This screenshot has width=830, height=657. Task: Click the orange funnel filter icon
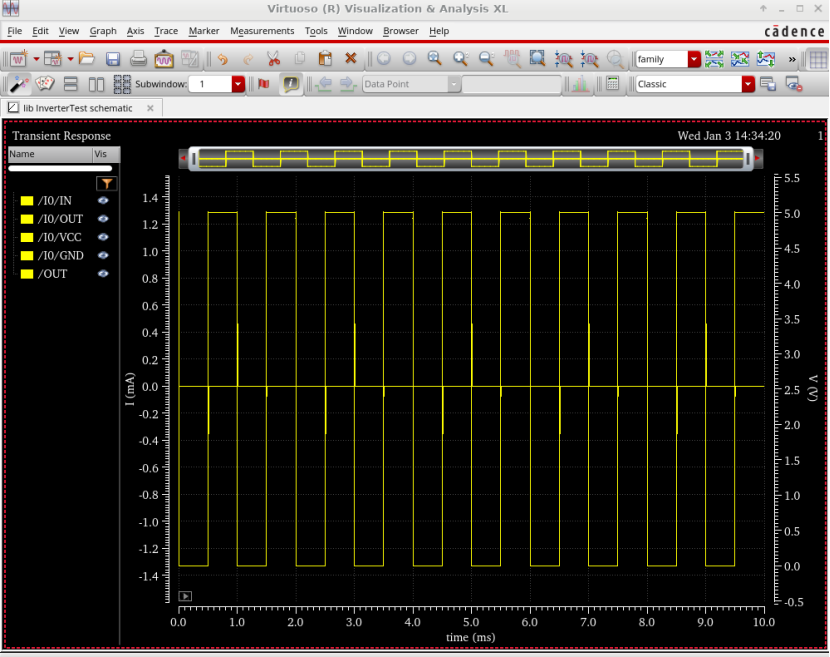tap(108, 183)
